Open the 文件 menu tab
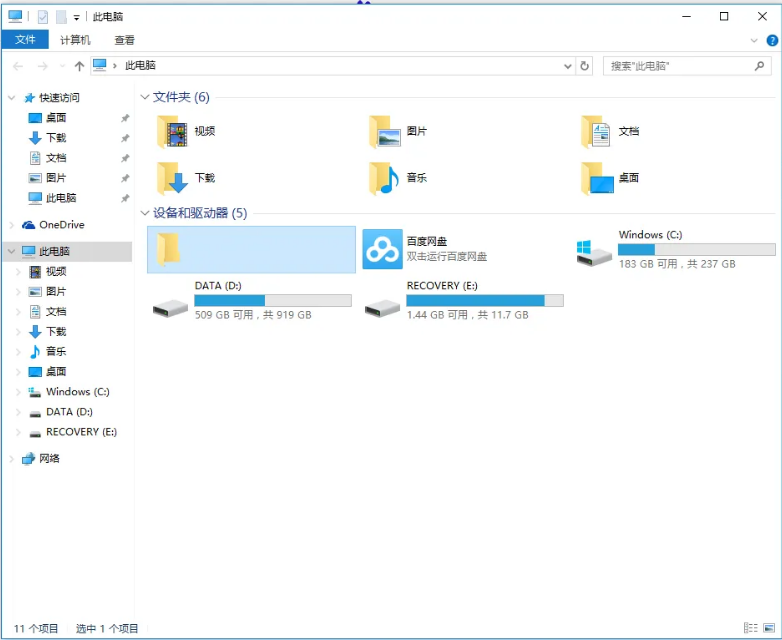This screenshot has width=782, height=640. (25, 40)
